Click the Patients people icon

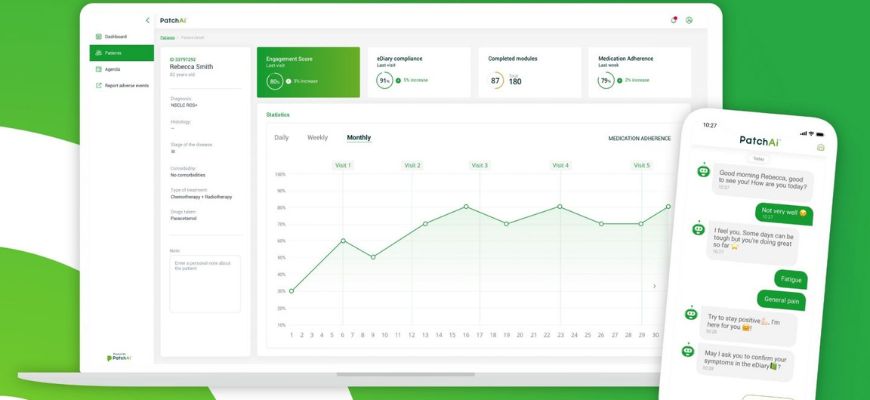pos(99,53)
